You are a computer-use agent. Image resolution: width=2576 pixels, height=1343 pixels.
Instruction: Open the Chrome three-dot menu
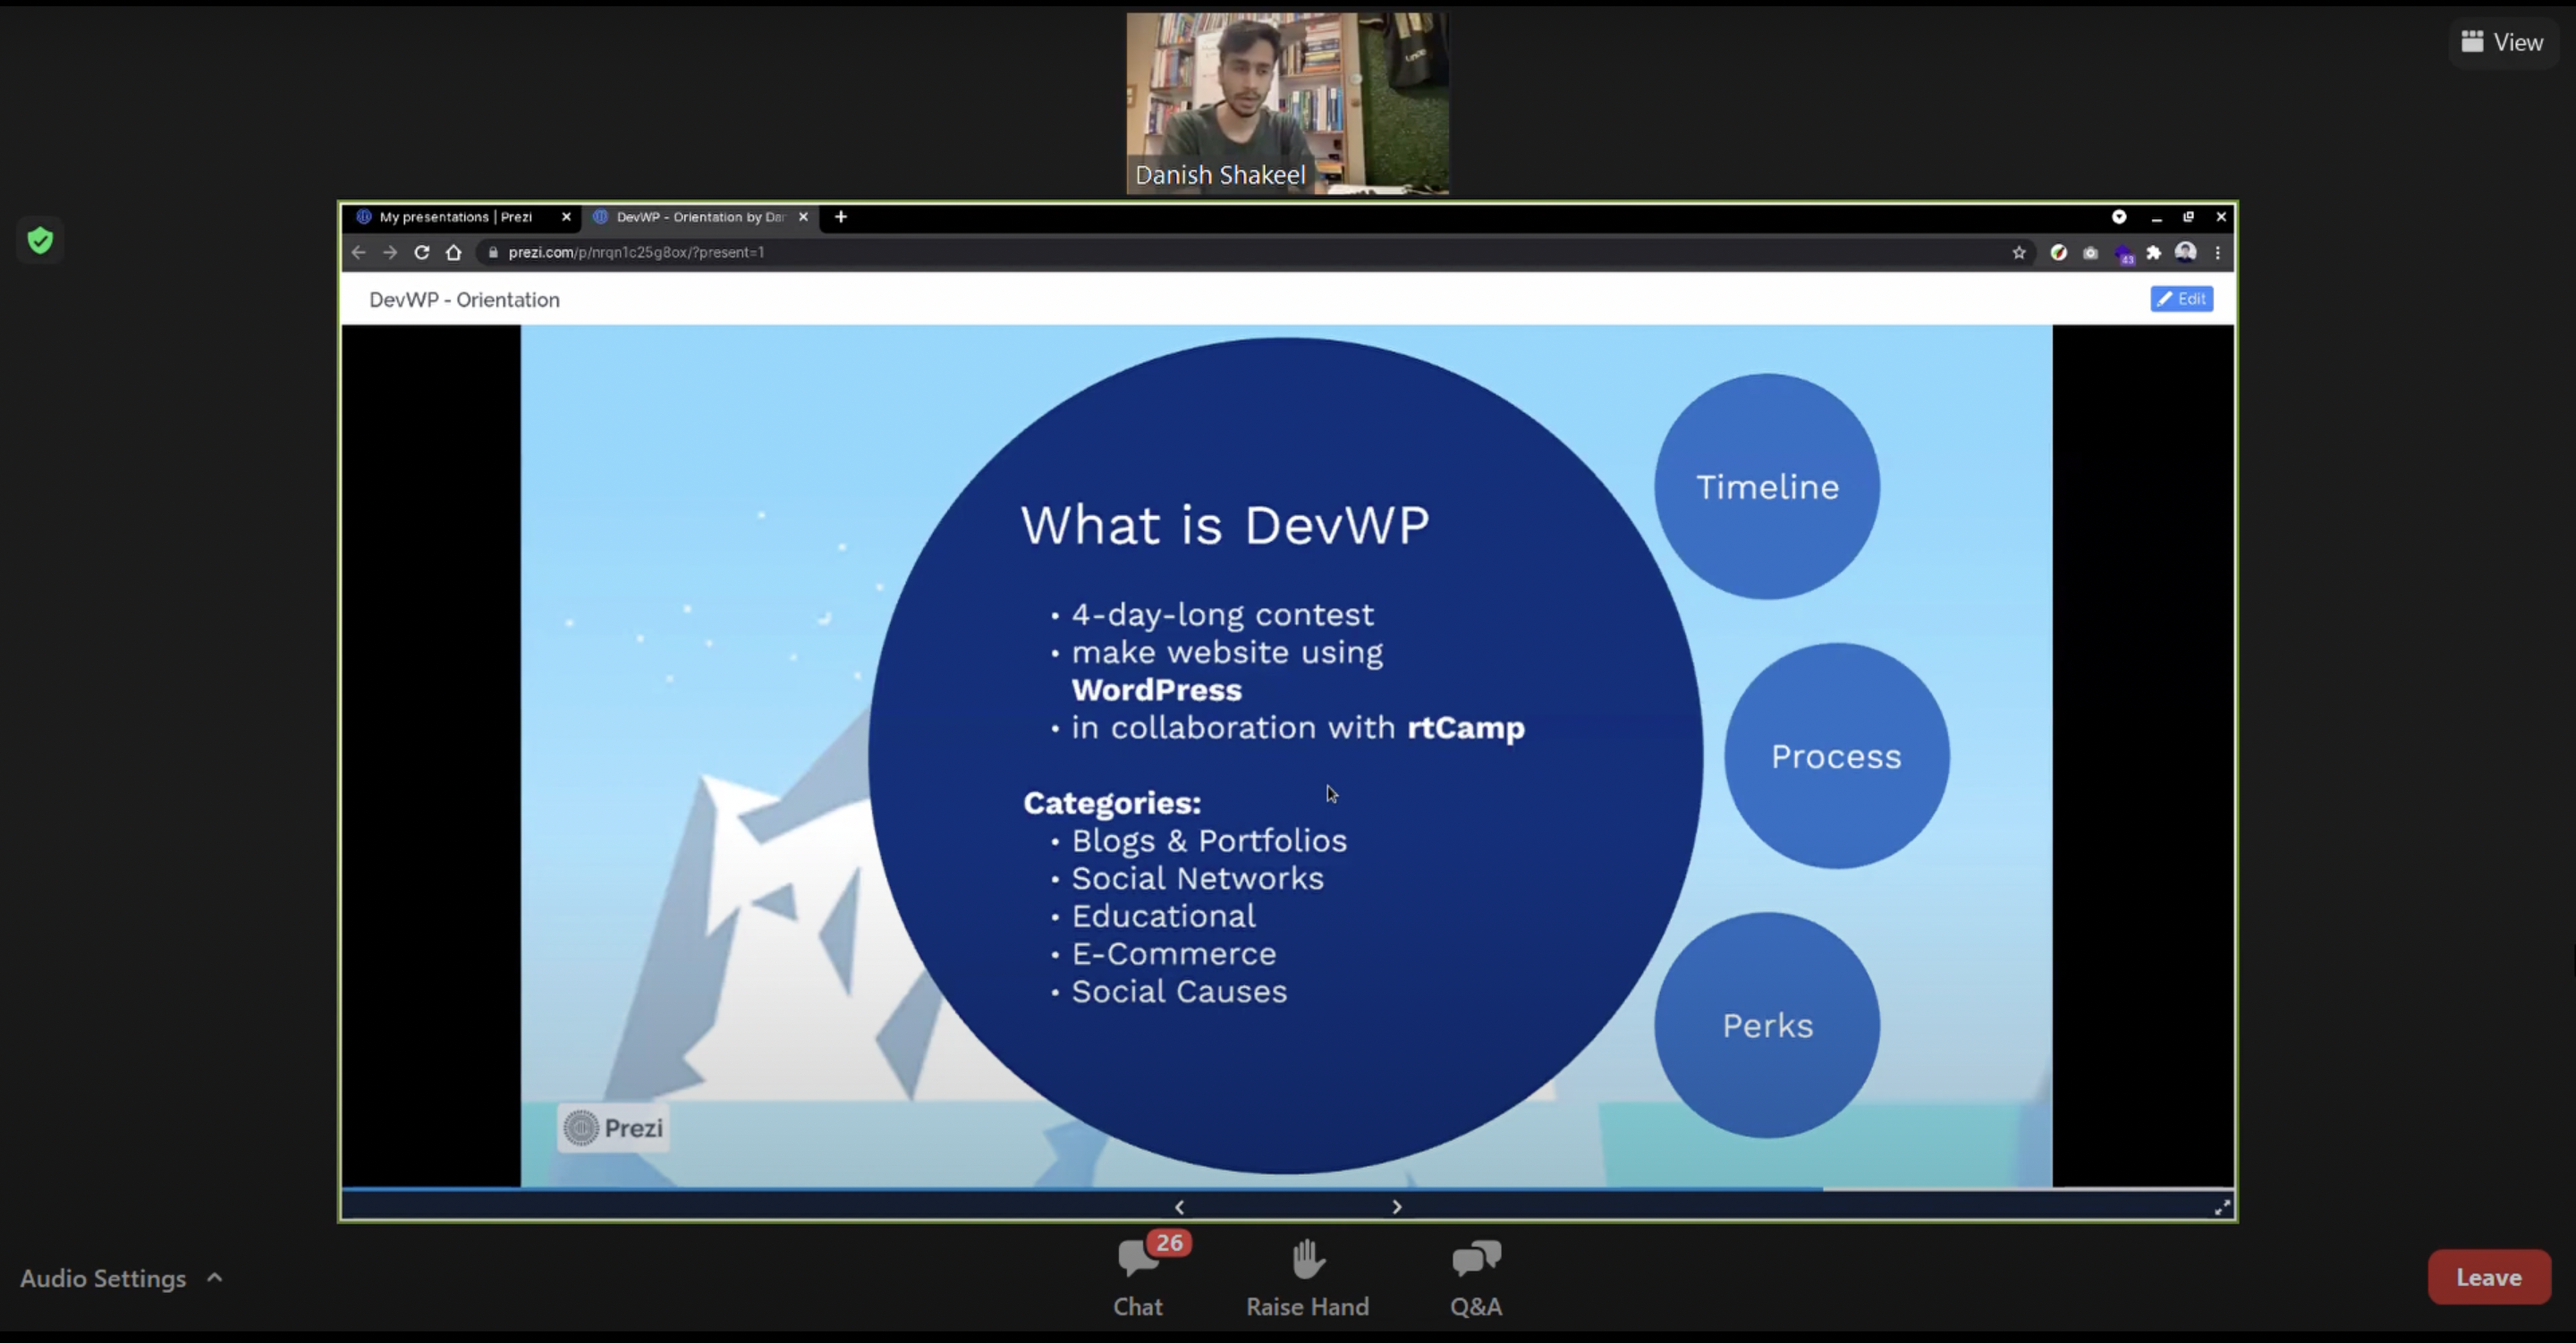tap(2218, 253)
